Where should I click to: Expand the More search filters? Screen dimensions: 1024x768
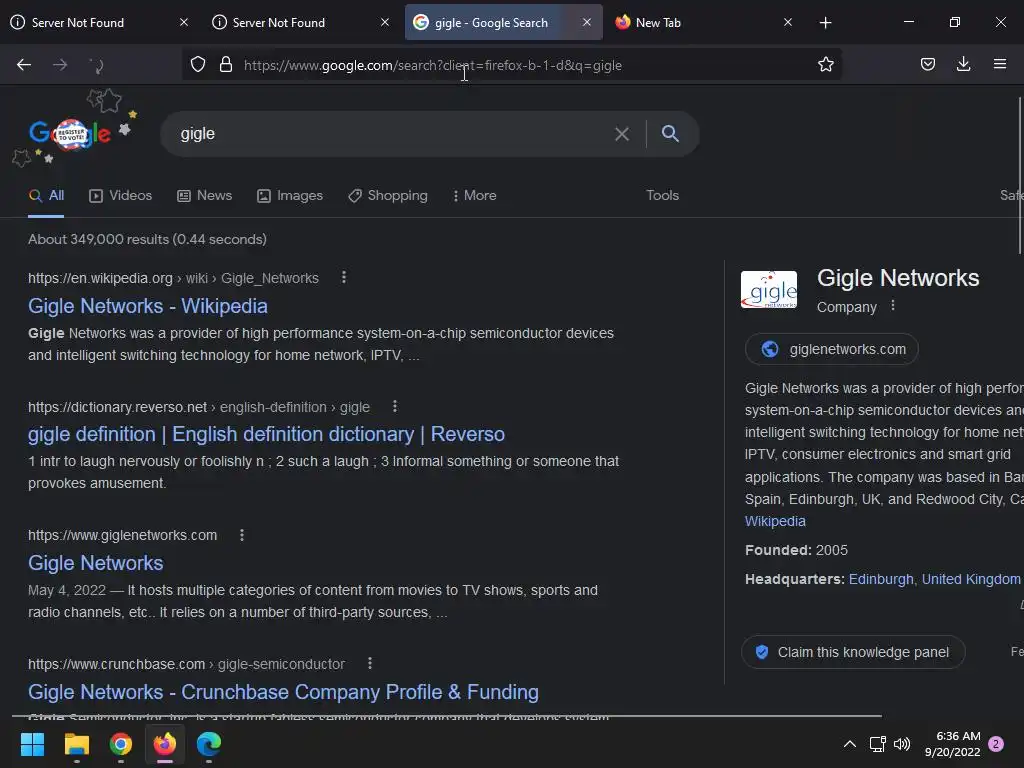coord(474,195)
